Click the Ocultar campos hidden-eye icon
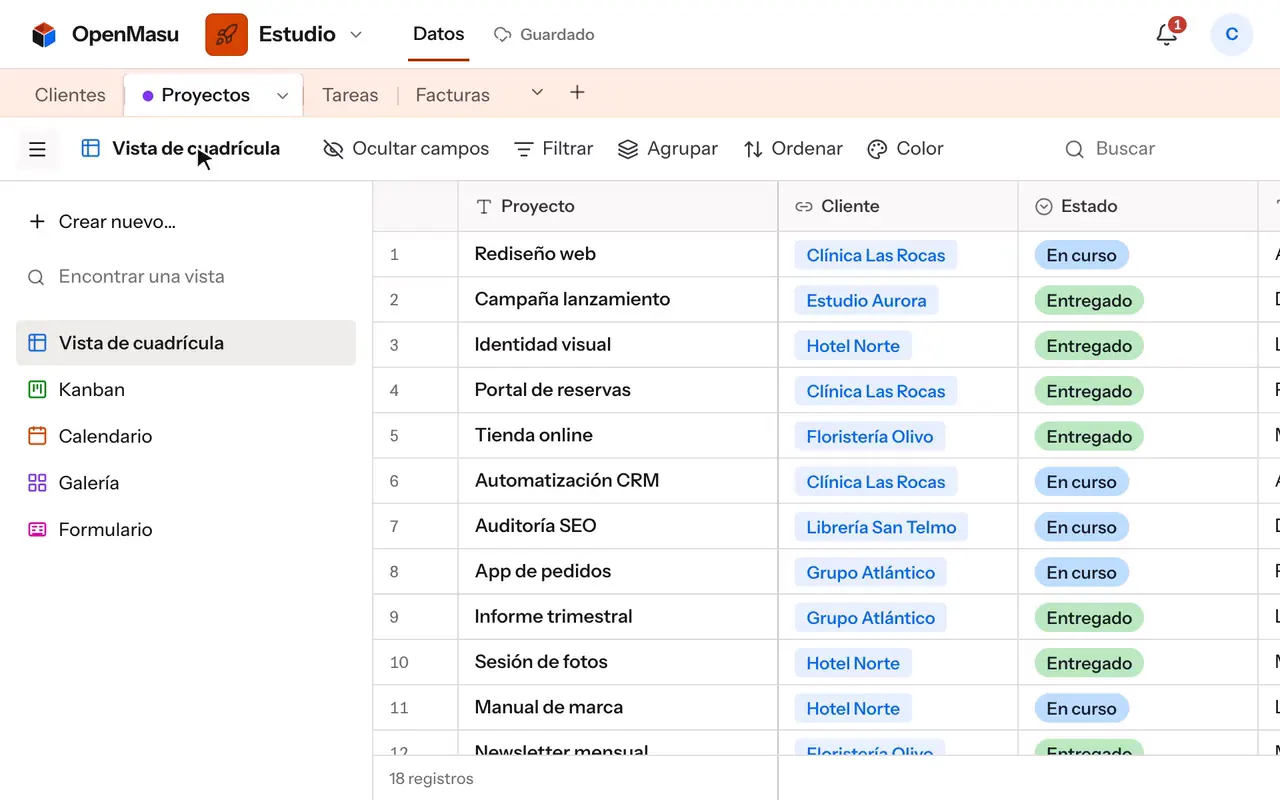Screen dimensions: 1280x800 (x=333, y=149)
